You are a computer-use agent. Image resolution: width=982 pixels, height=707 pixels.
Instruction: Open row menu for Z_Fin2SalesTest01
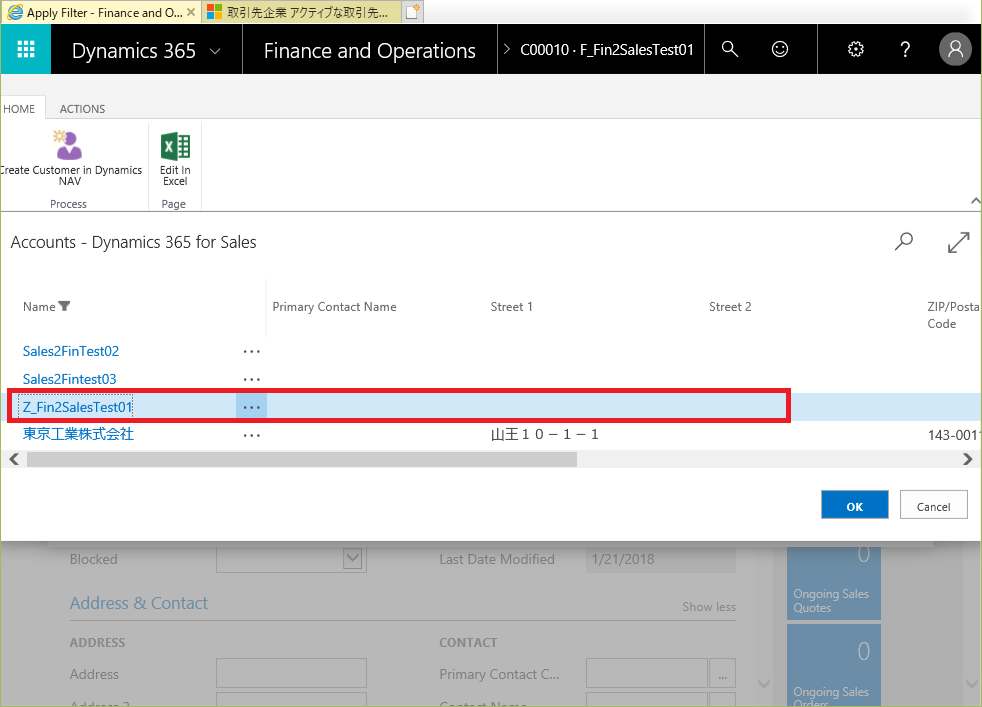[251, 408]
